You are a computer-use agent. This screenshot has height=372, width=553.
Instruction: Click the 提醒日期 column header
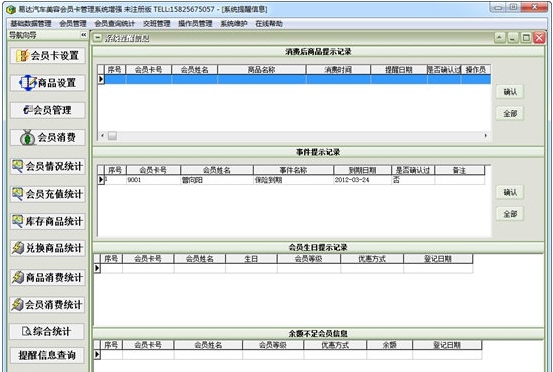click(399, 70)
